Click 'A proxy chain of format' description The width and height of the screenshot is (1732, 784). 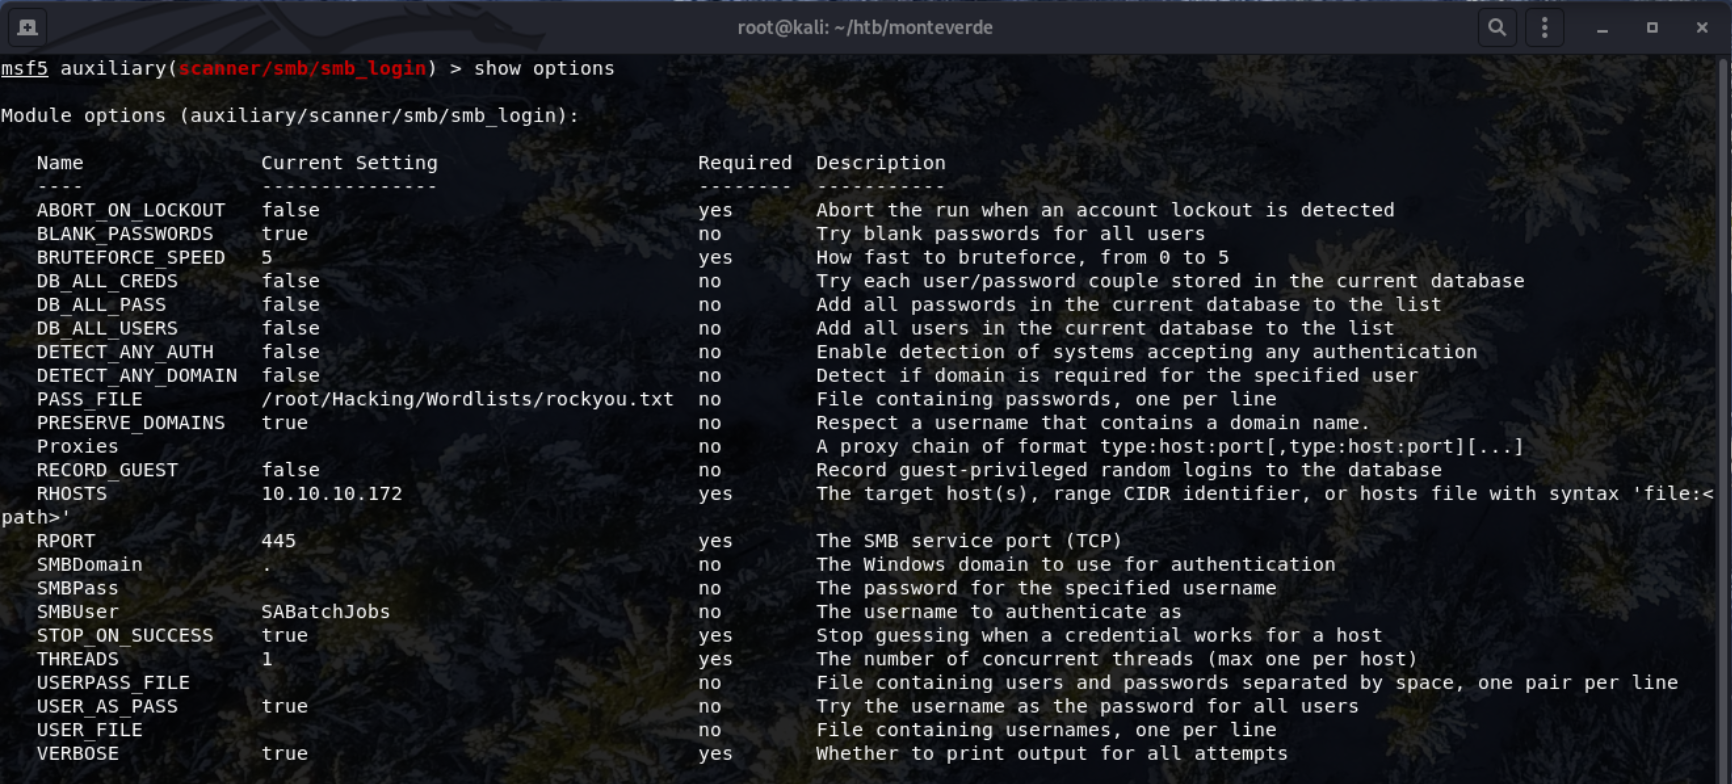[1170, 446]
